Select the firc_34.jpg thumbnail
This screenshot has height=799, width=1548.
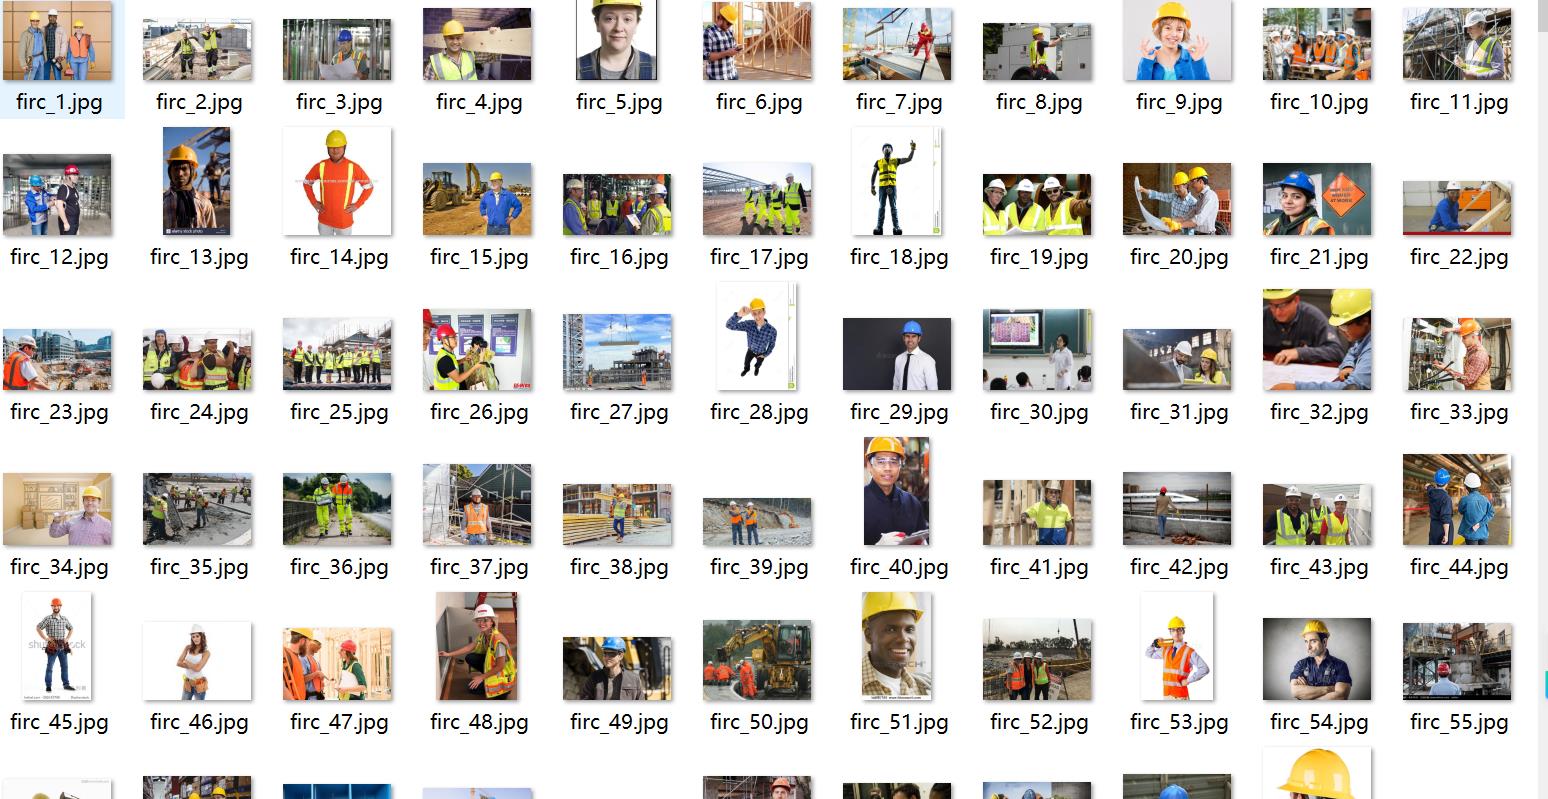[x=57, y=509]
